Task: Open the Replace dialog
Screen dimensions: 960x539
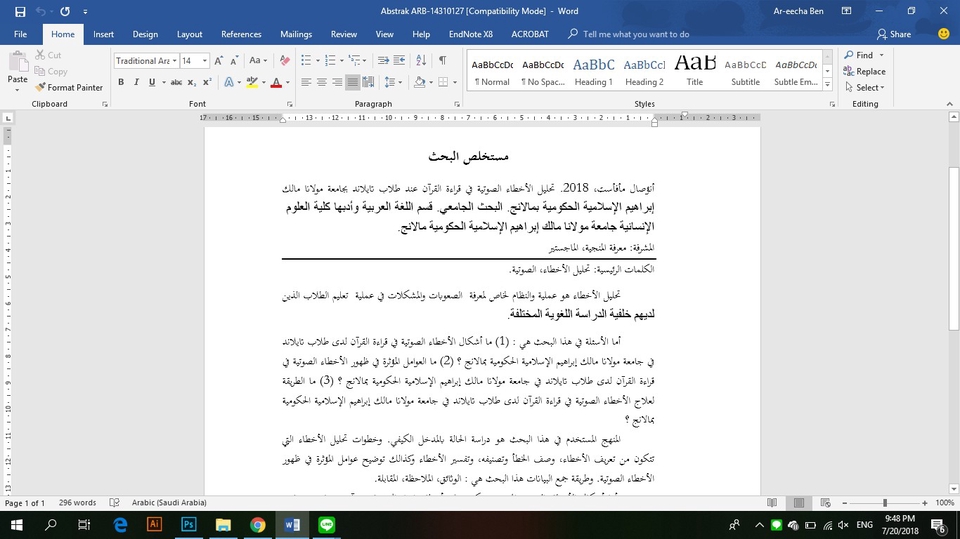Action: pos(864,72)
